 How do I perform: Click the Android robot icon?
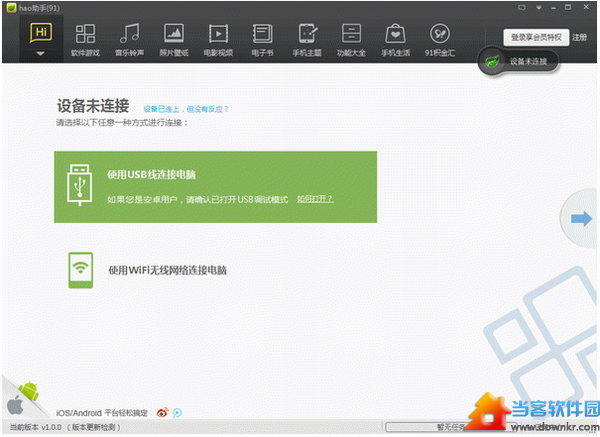click(30, 391)
